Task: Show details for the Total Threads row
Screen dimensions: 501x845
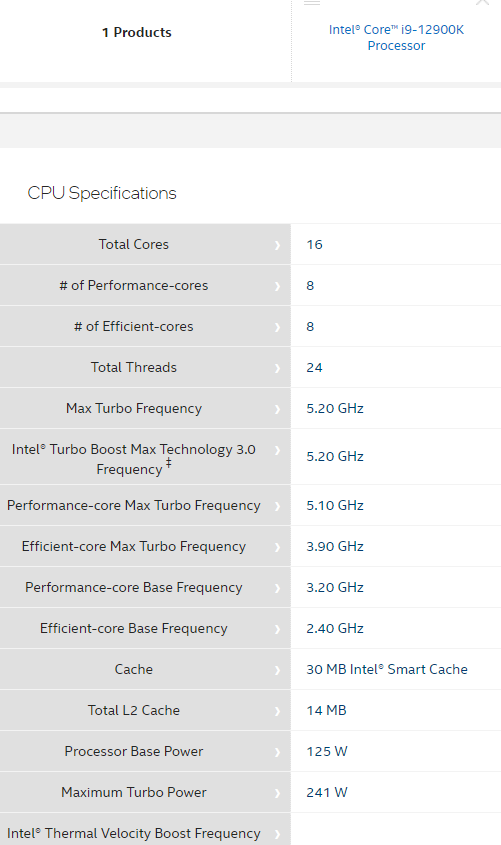Action: coord(277,368)
